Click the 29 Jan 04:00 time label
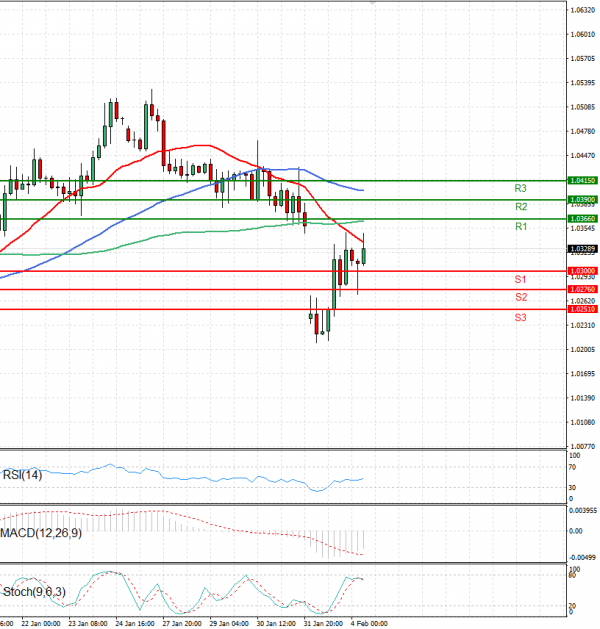 (229, 623)
